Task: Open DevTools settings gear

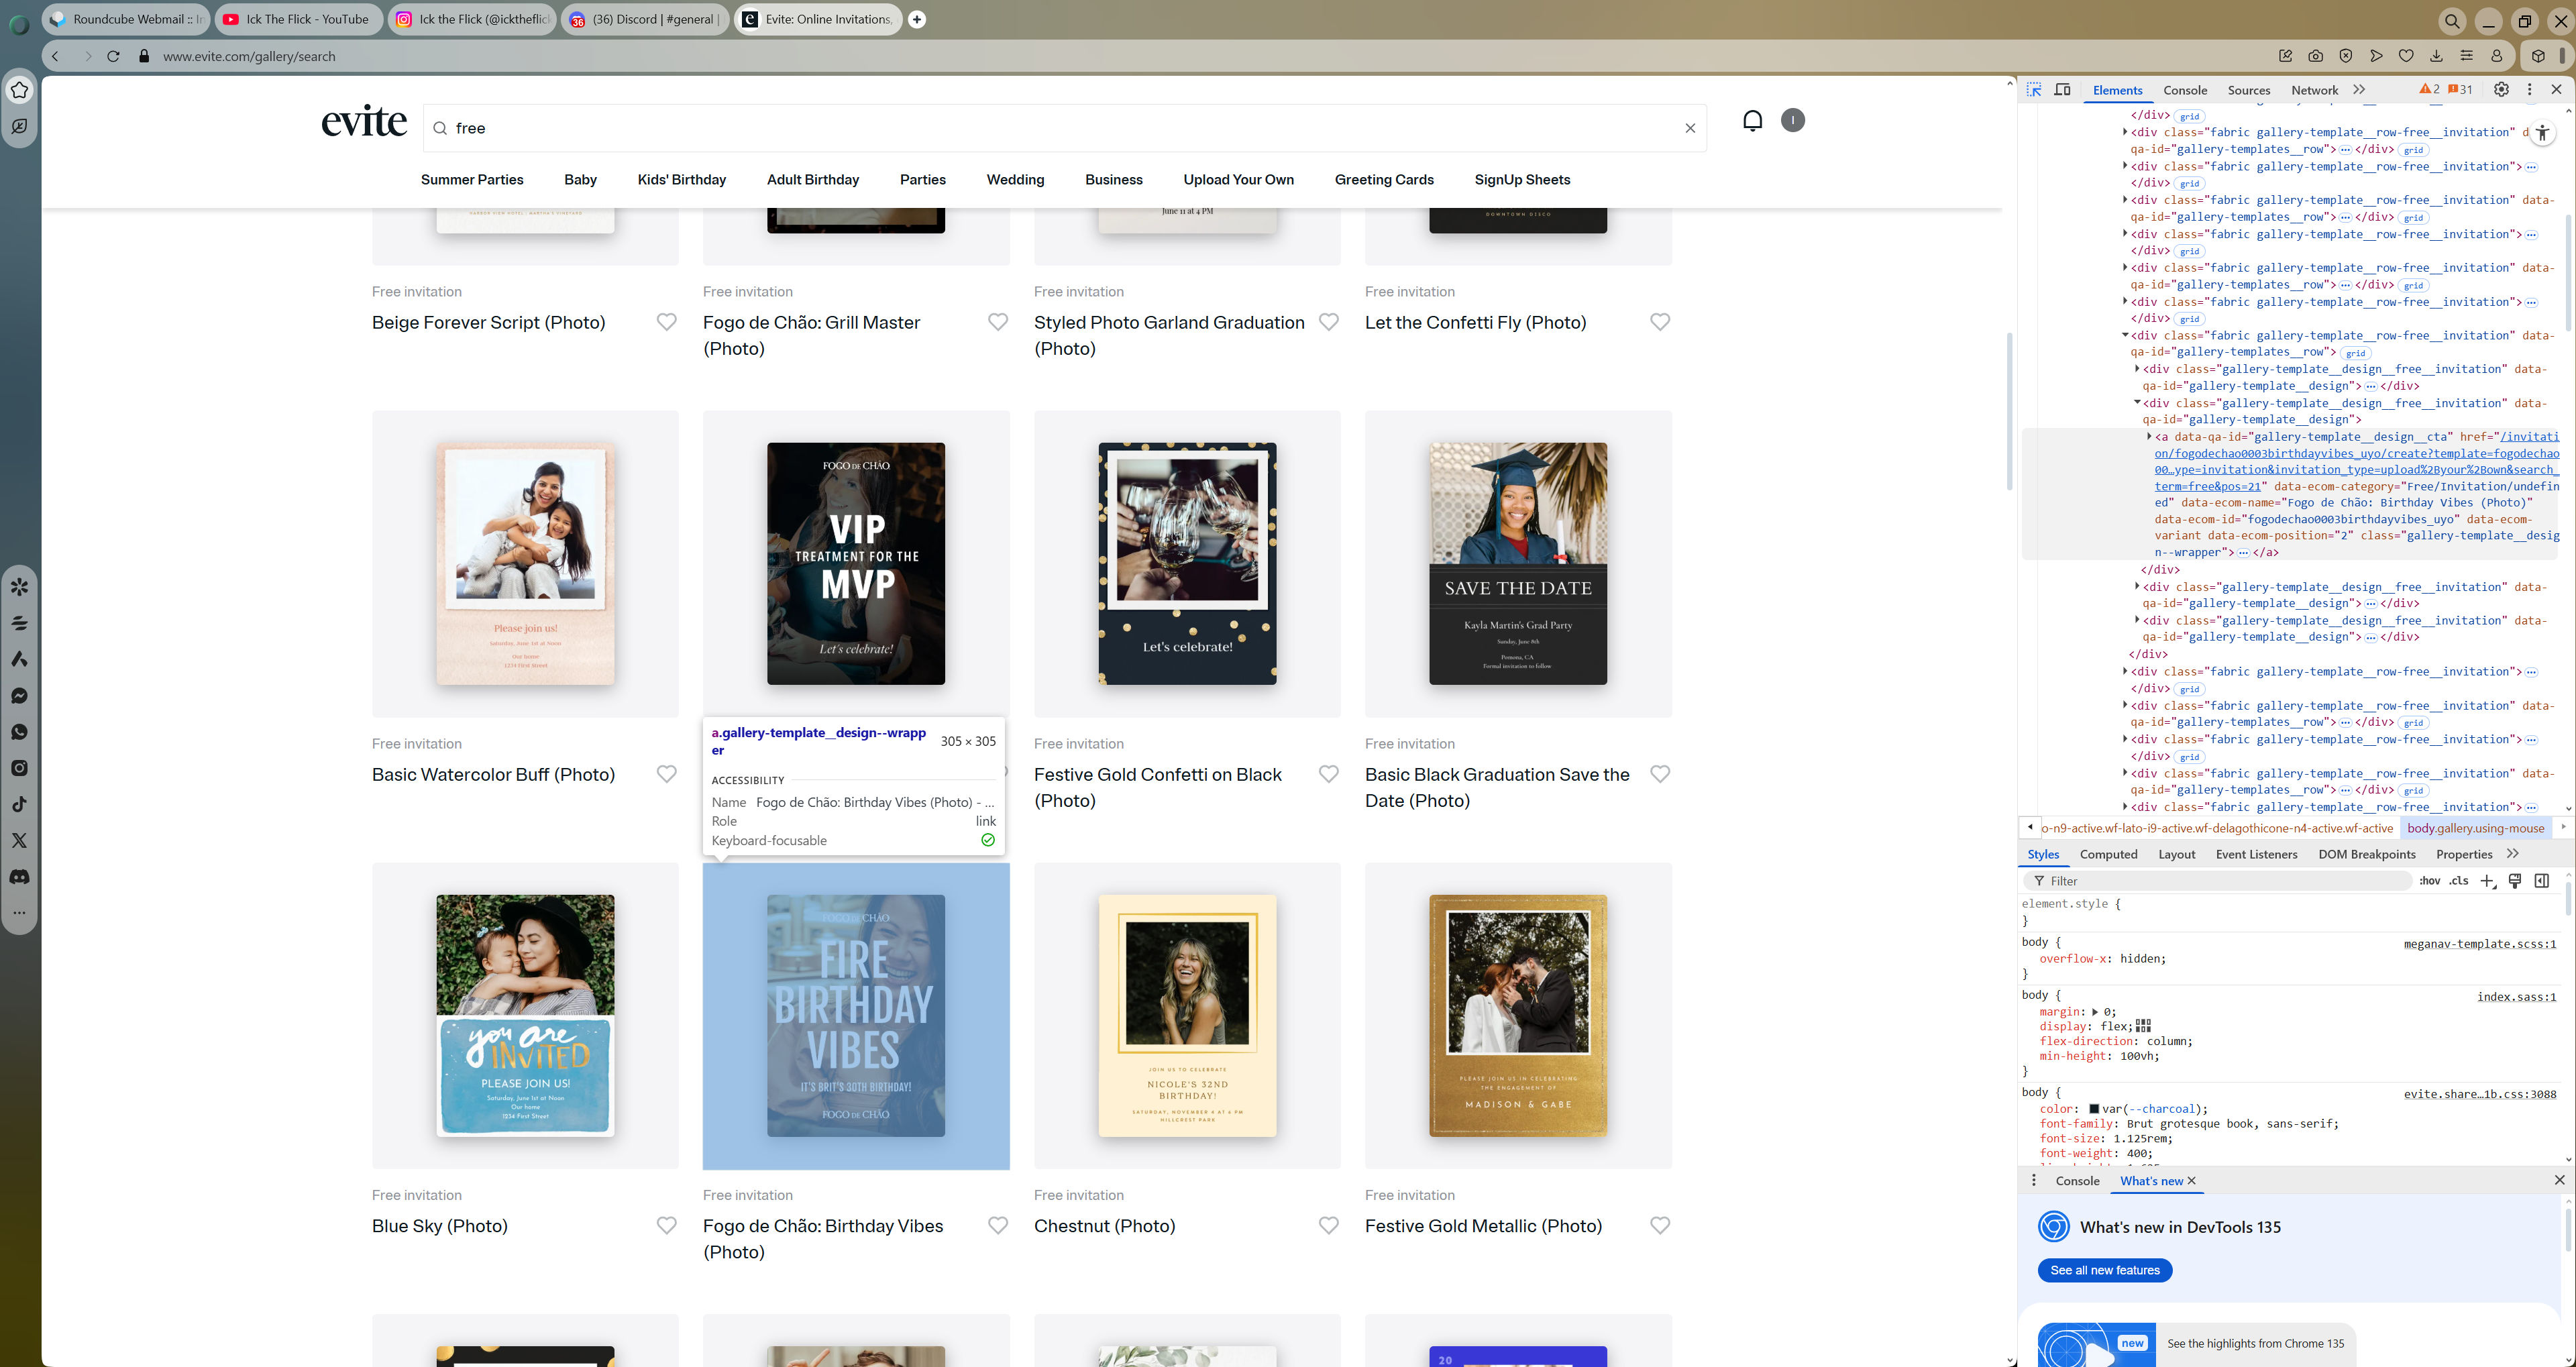Action: 2500,90
